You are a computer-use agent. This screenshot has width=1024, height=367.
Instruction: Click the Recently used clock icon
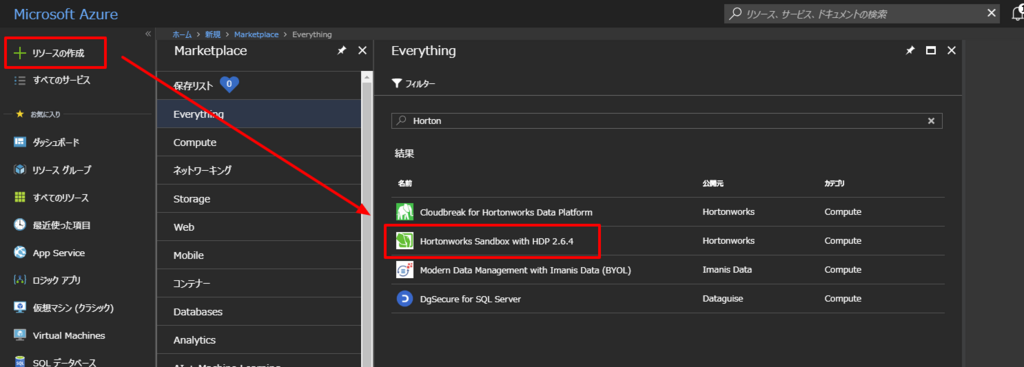[x=20, y=225]
